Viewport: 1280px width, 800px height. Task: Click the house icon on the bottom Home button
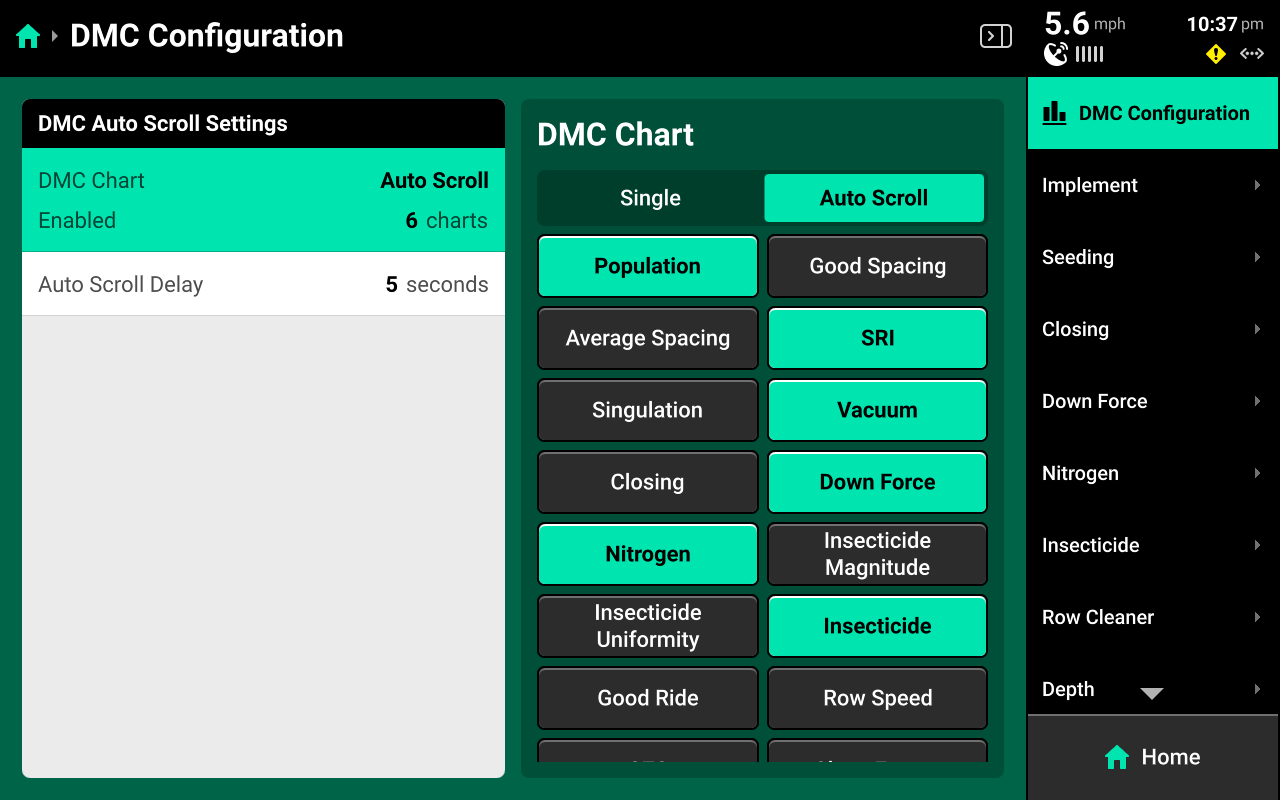[1117, 757]
